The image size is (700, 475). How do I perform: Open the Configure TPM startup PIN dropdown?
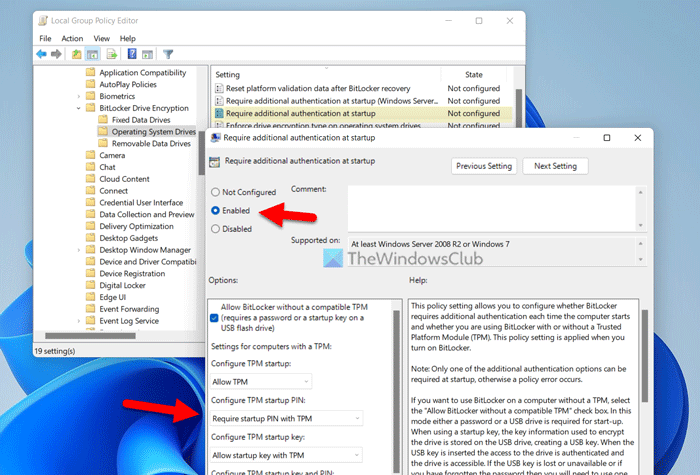287,418
